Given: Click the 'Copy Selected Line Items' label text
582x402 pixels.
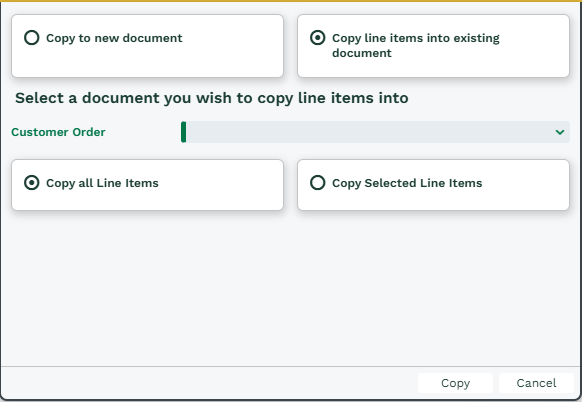Looking at the screenshot, I should click(x=407, y=183).
